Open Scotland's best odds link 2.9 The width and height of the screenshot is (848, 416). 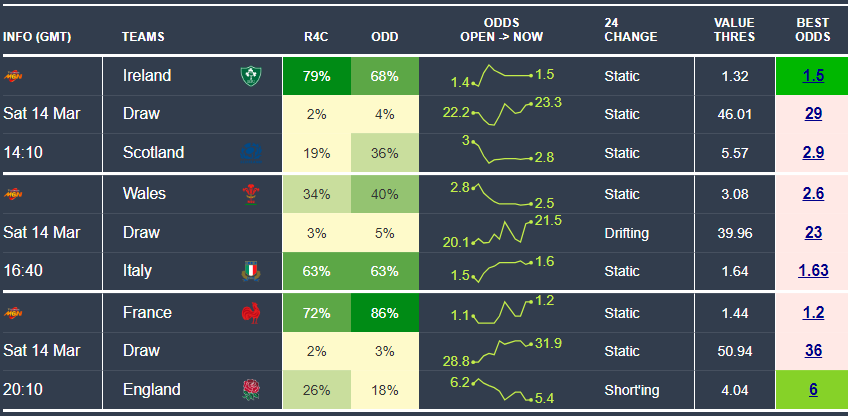coord(812,153)
